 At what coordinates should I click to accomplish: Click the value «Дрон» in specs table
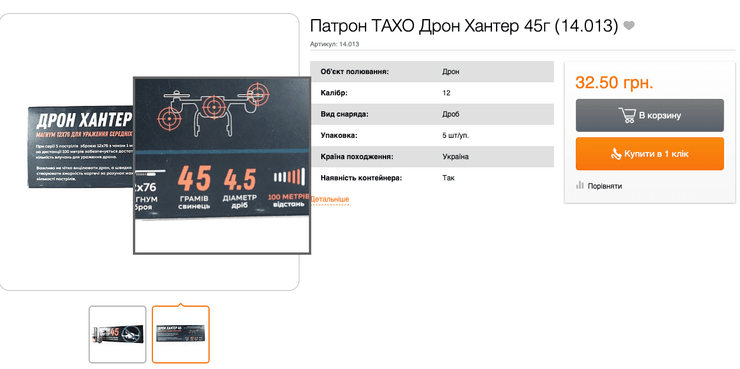pos(450,72)
